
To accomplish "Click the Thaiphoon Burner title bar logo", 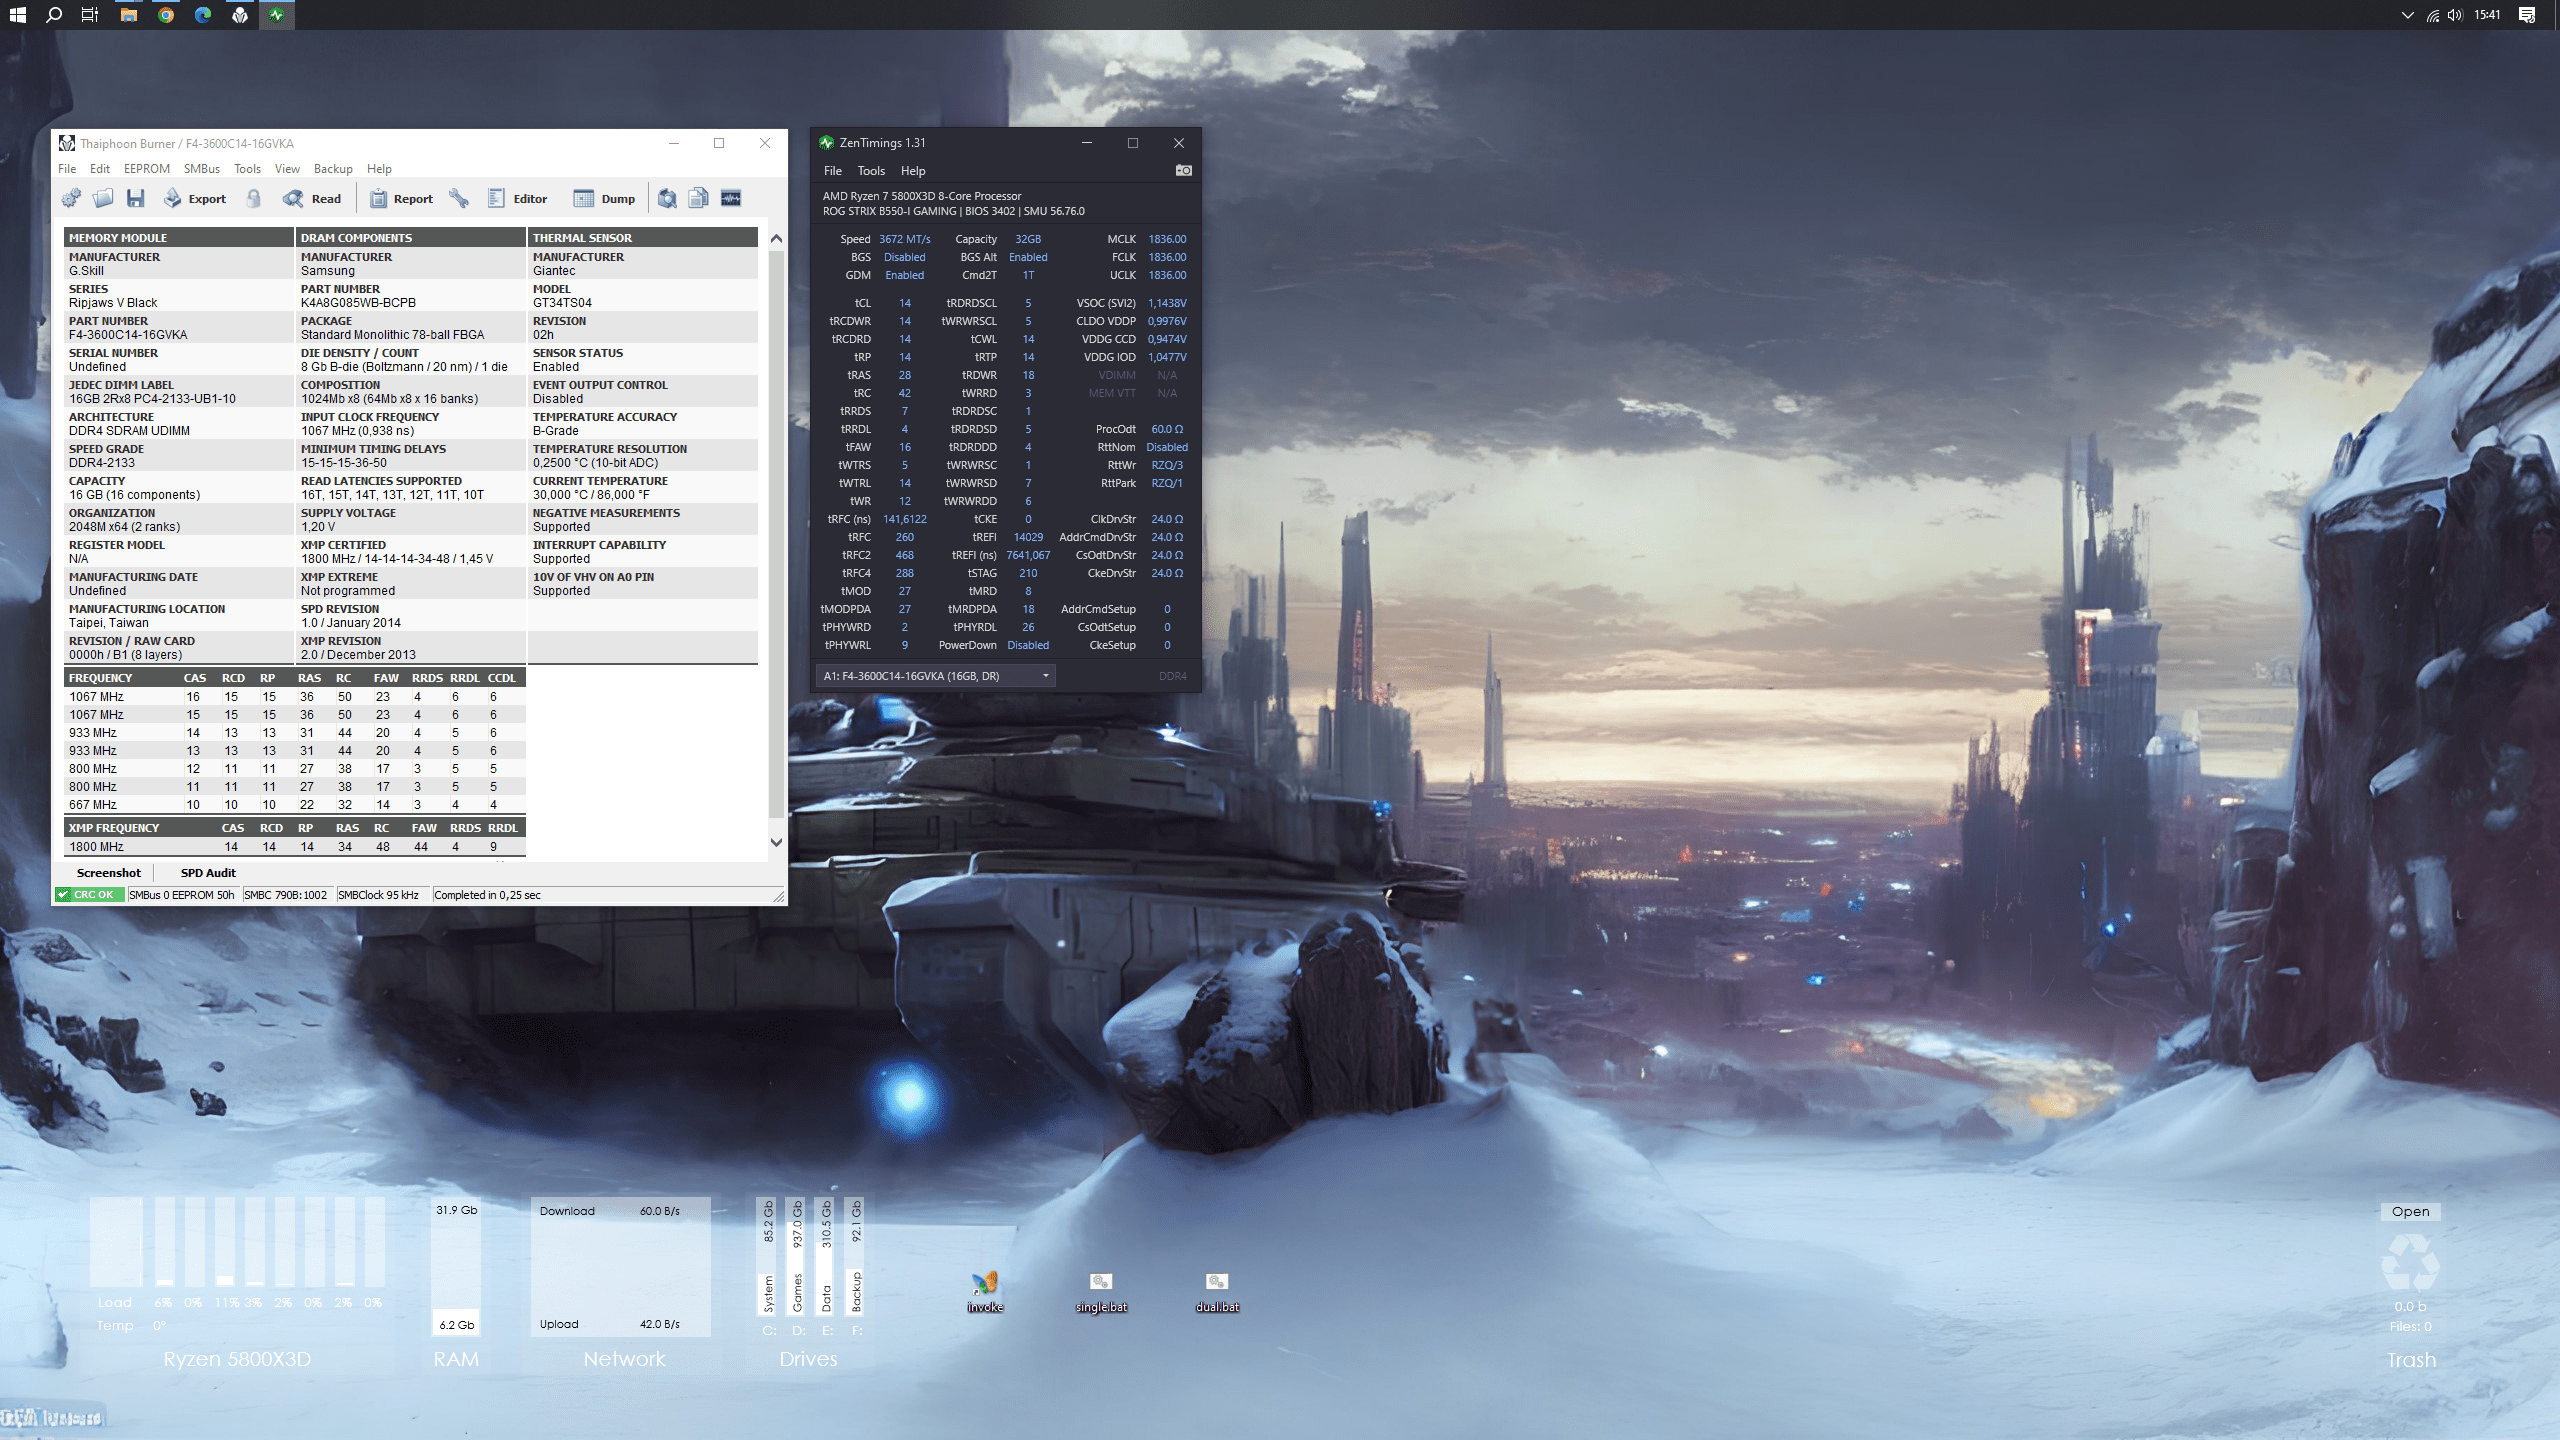I will click(x=67, y=143).
